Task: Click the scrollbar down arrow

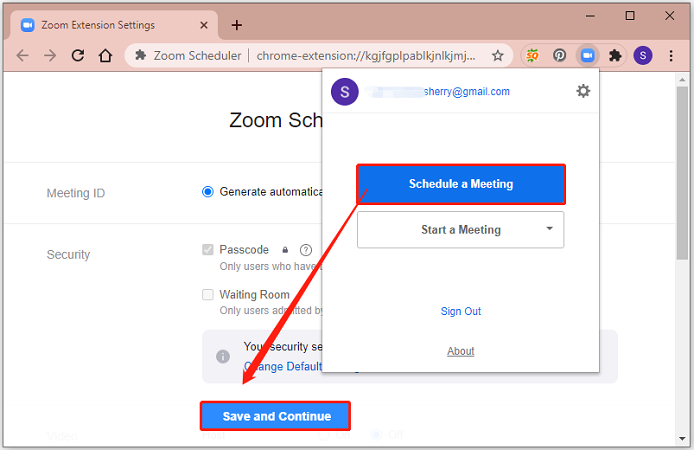Action: click(x=682, y=439)
